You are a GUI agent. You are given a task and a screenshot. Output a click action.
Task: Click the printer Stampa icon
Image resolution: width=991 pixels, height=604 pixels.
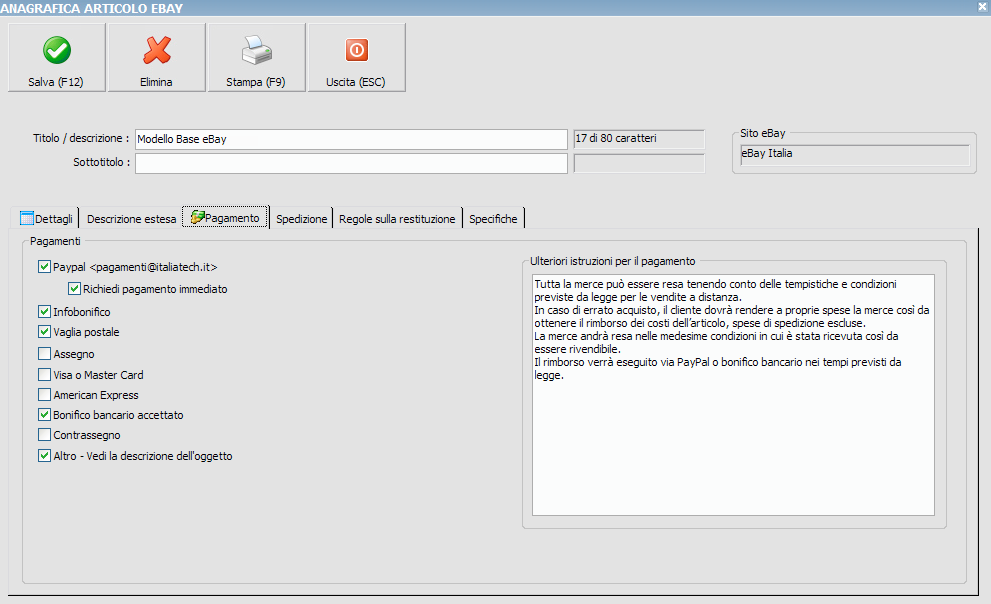[x=257, y=50]
